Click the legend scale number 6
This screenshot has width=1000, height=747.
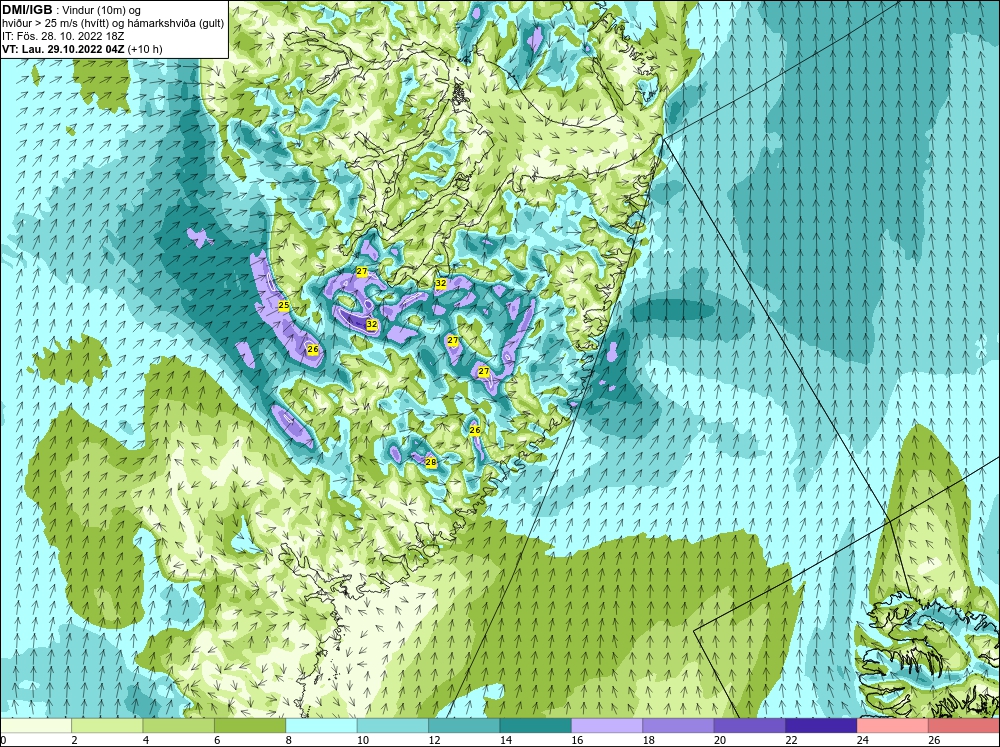tap(217, 740)
